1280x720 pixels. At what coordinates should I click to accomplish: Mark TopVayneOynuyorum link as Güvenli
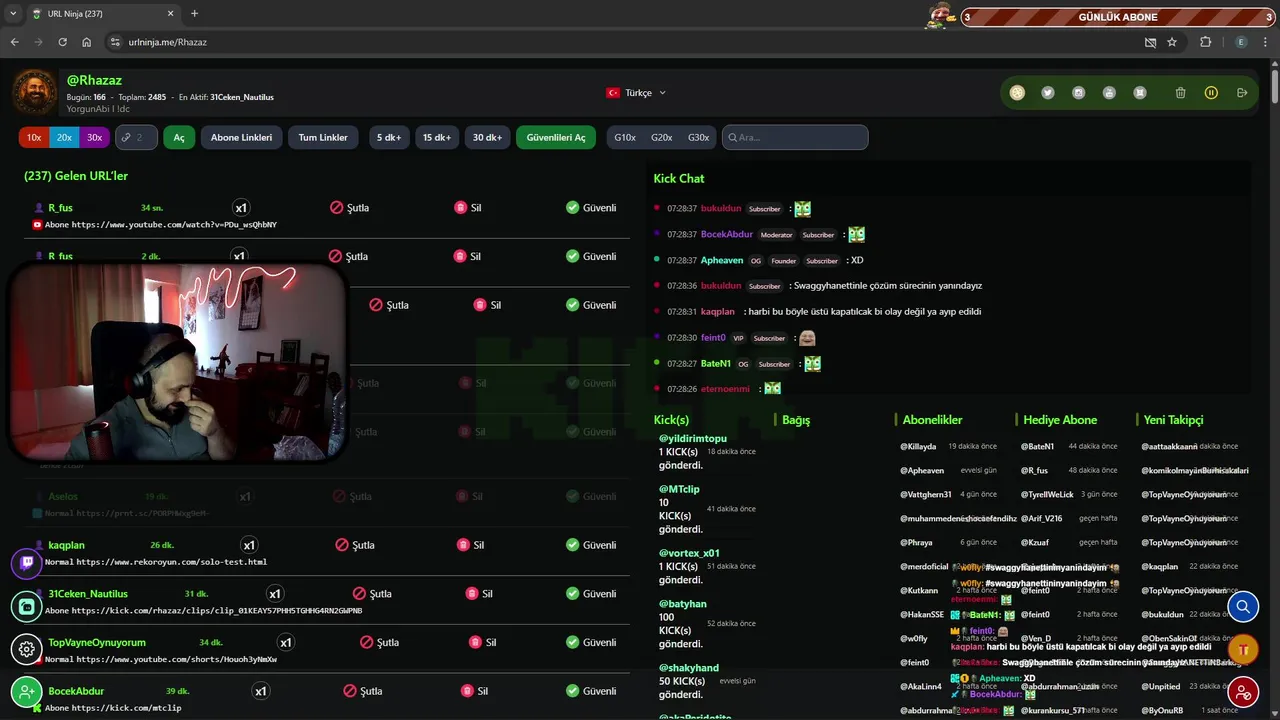point(591,642)
